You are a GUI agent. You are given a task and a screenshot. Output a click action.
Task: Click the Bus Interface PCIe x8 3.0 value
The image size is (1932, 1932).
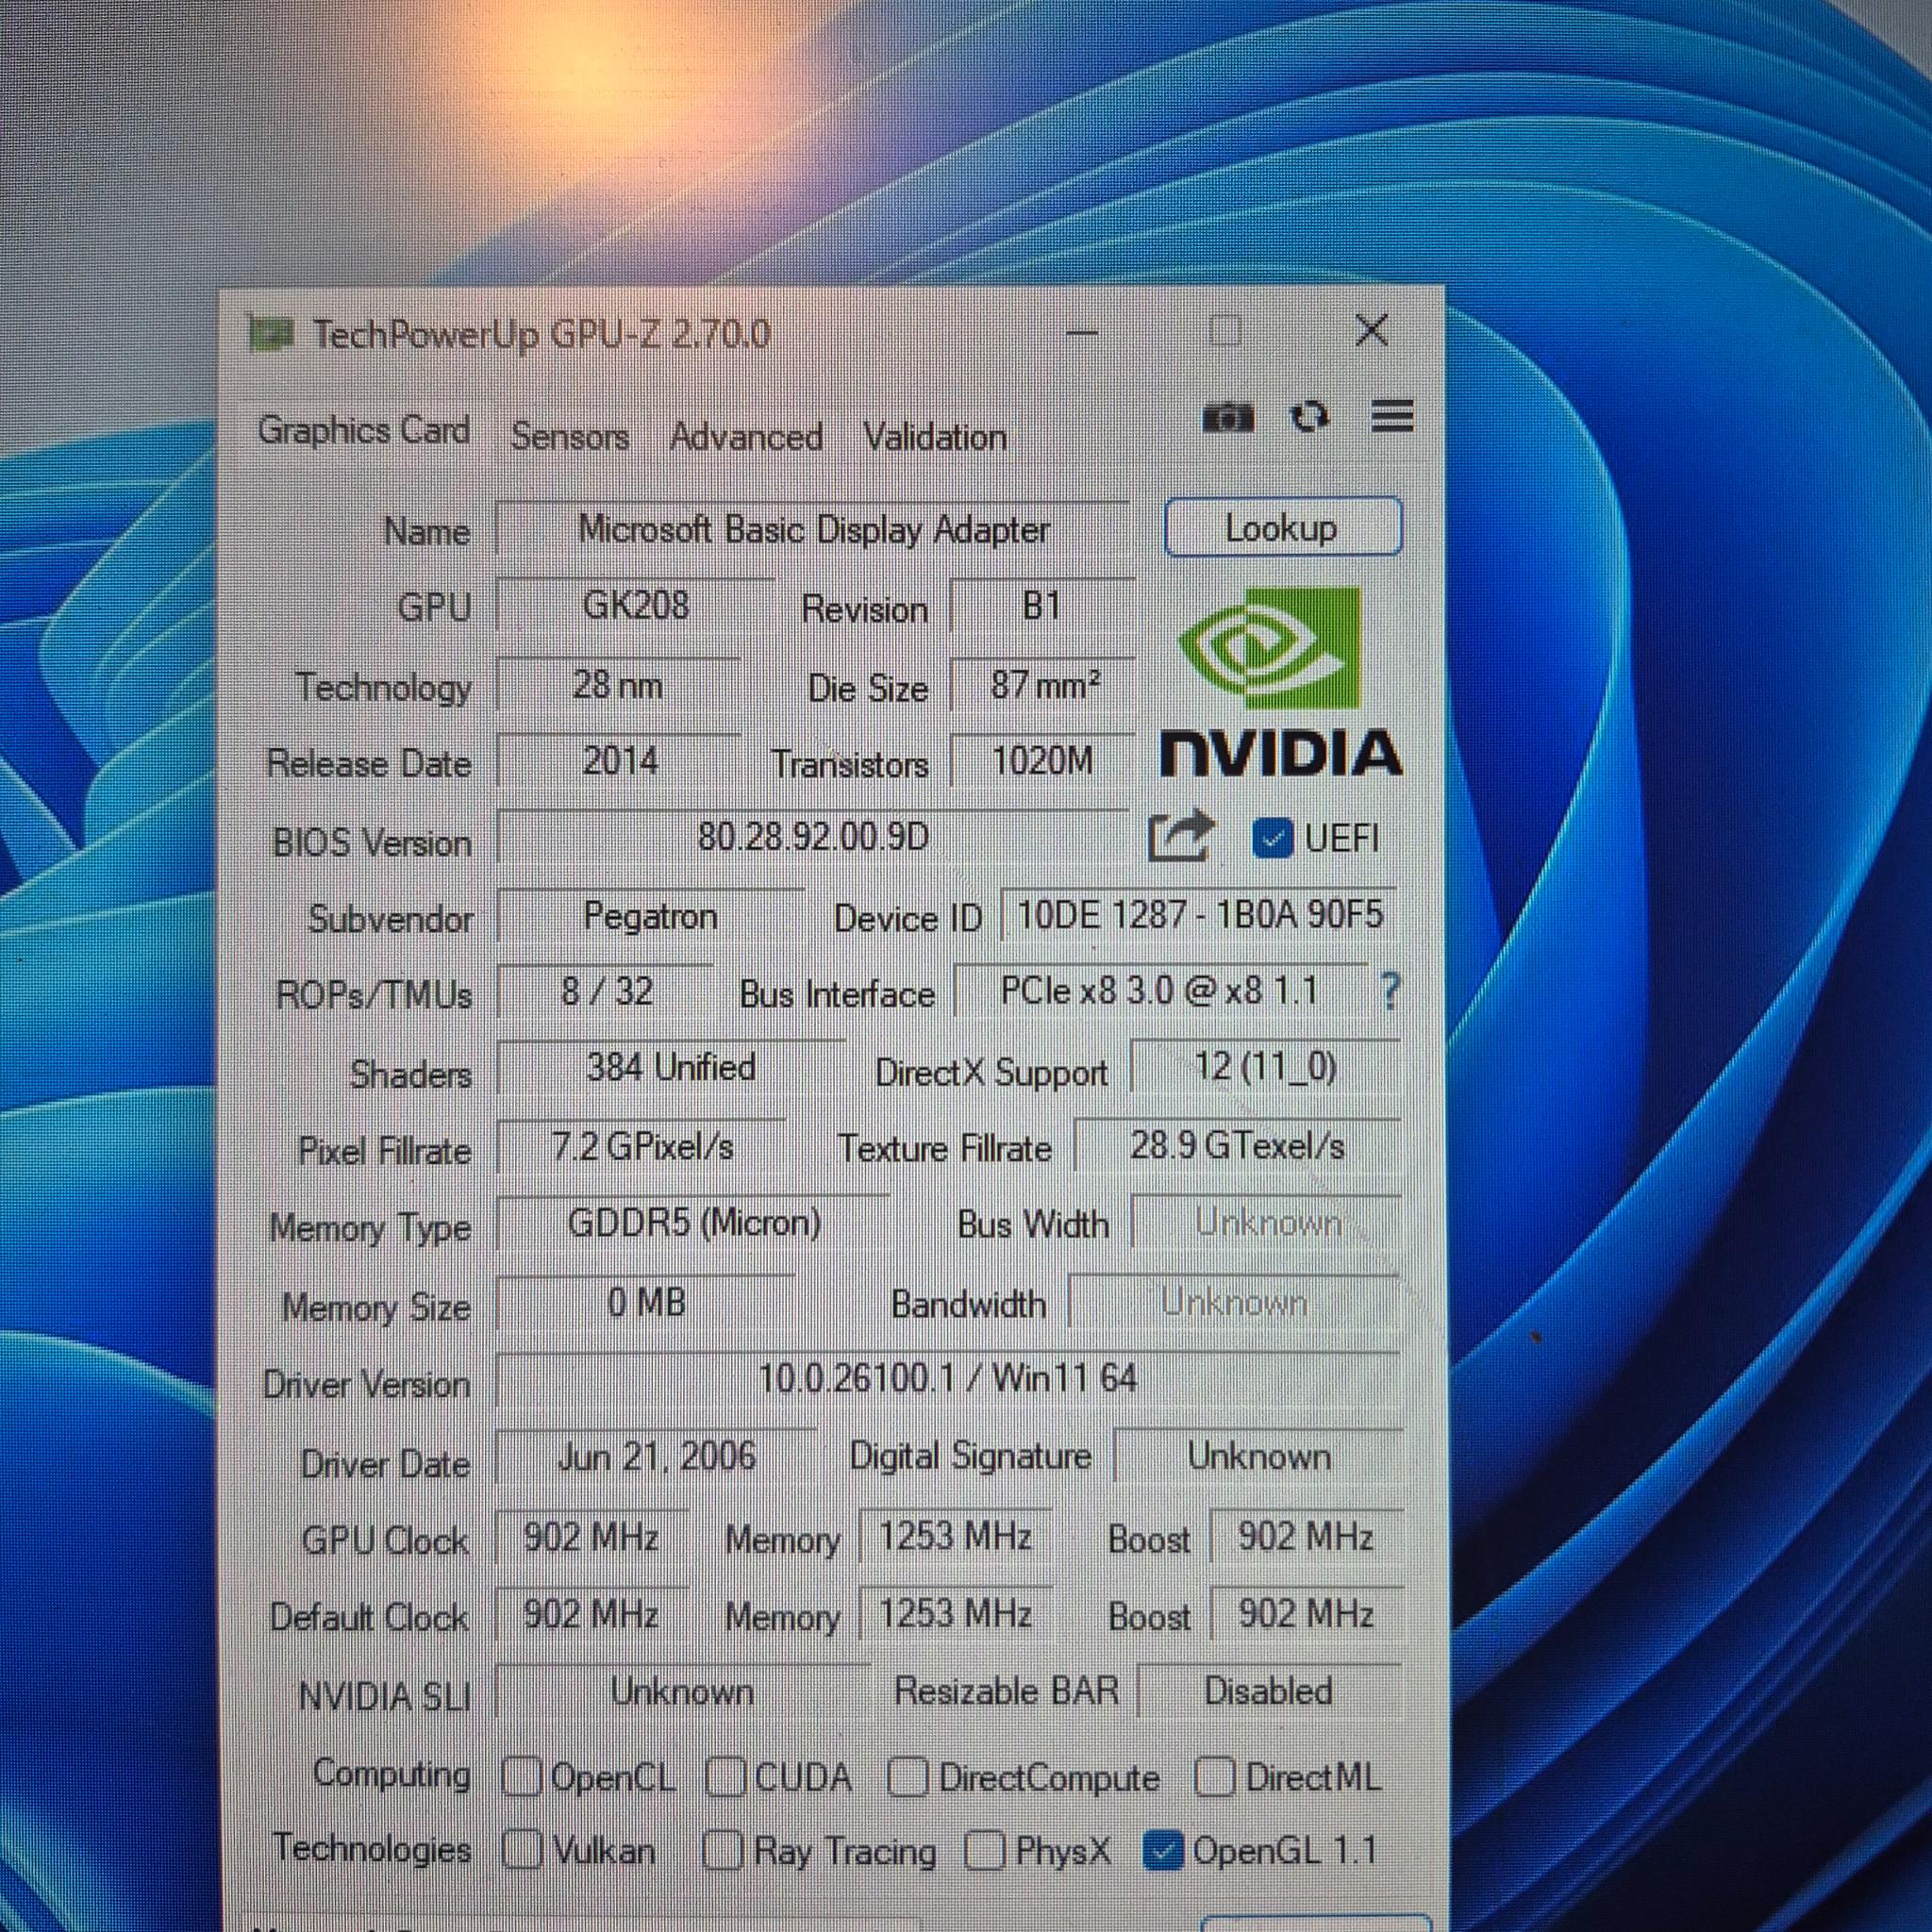click(1160, 991)
